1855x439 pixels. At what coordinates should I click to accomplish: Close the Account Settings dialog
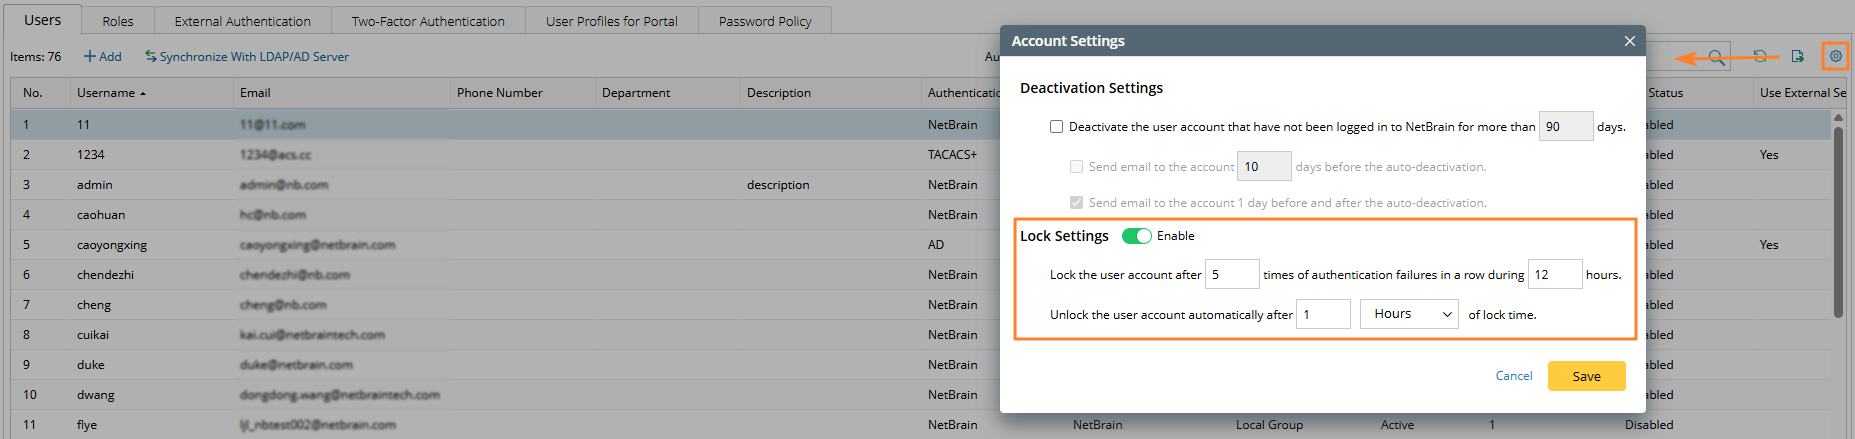[1630, 41]
